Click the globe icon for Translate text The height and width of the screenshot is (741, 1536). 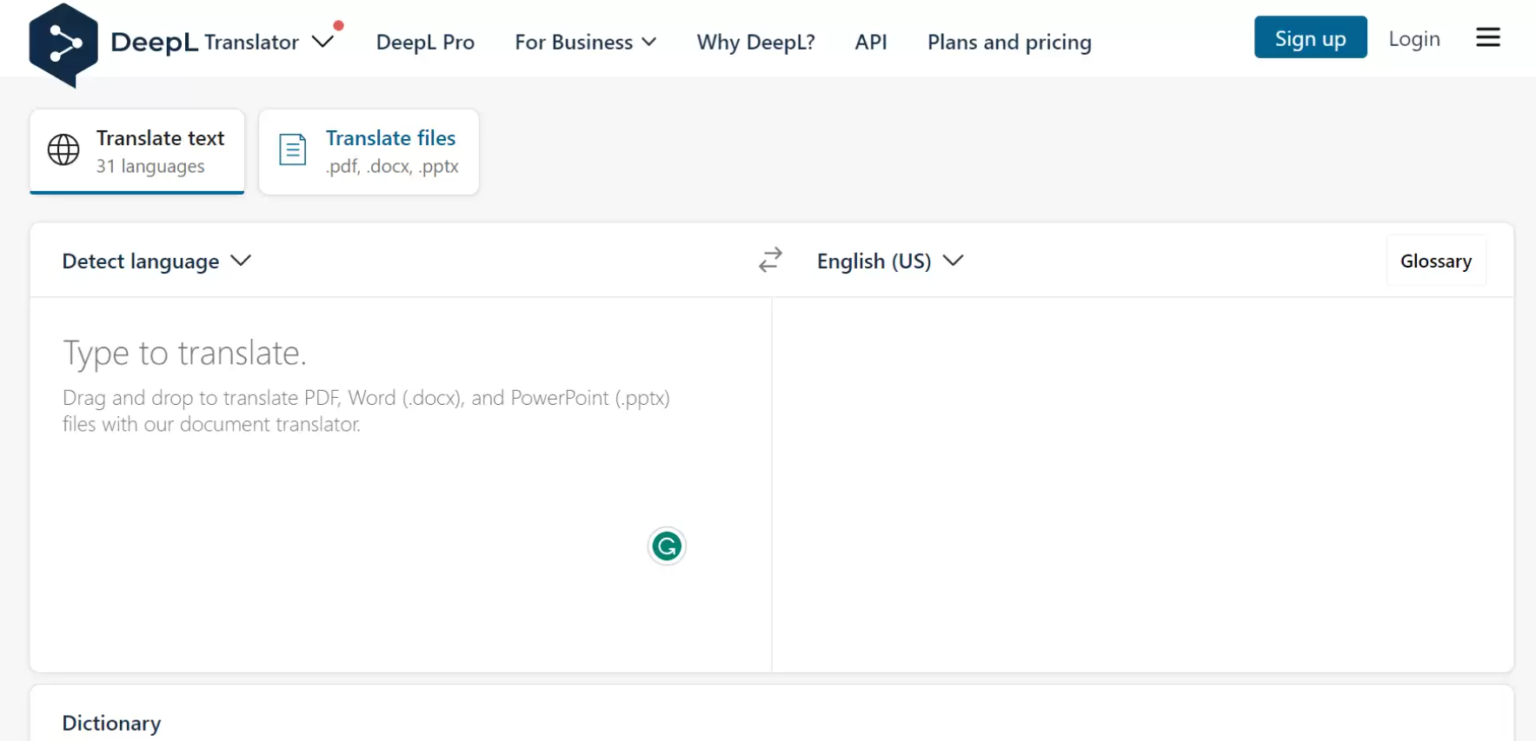click(x=64, y=151)
